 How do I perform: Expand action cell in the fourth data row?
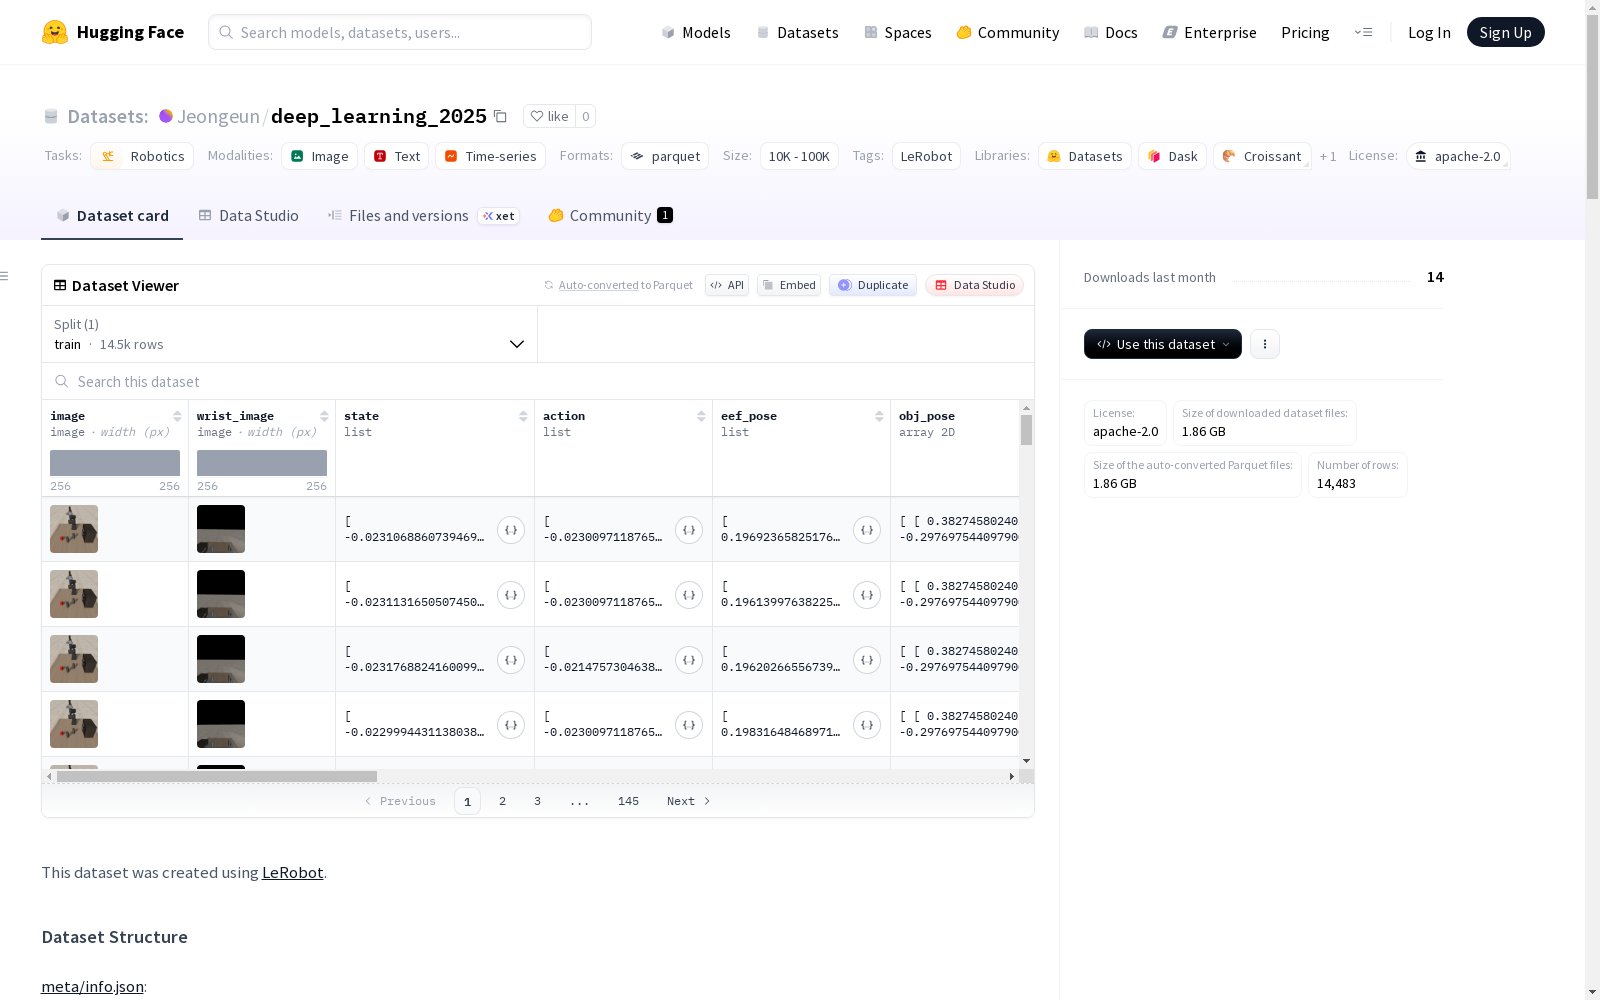(x=689, y=725)
